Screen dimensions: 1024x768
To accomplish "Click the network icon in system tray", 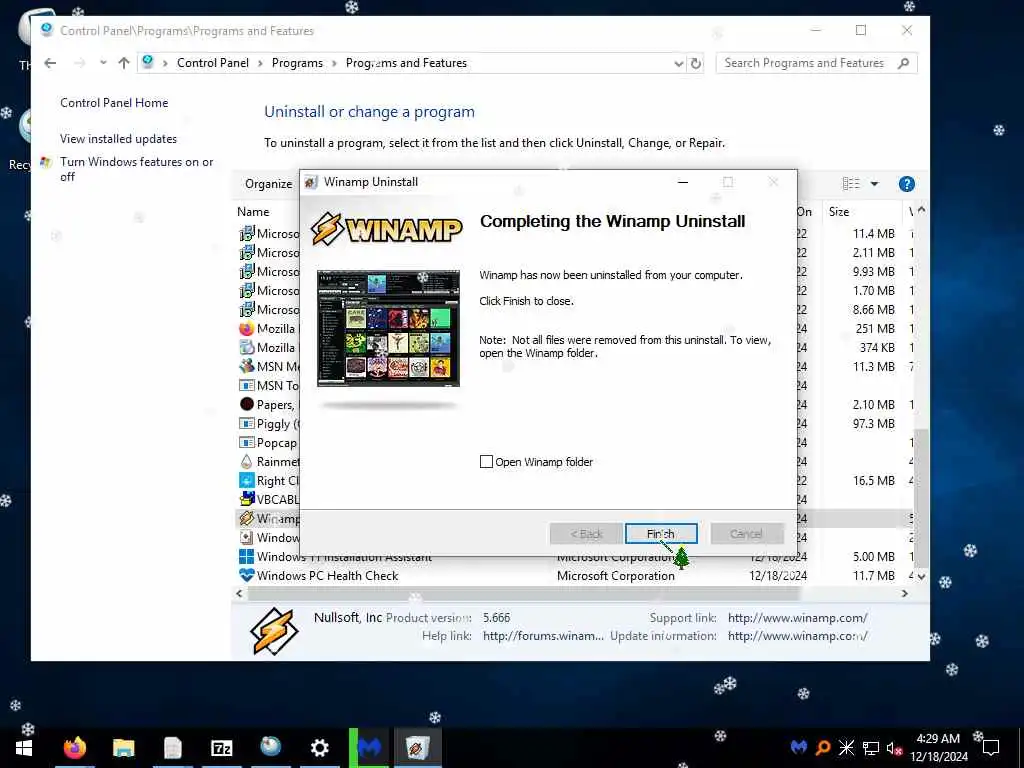I will point(871,748).
